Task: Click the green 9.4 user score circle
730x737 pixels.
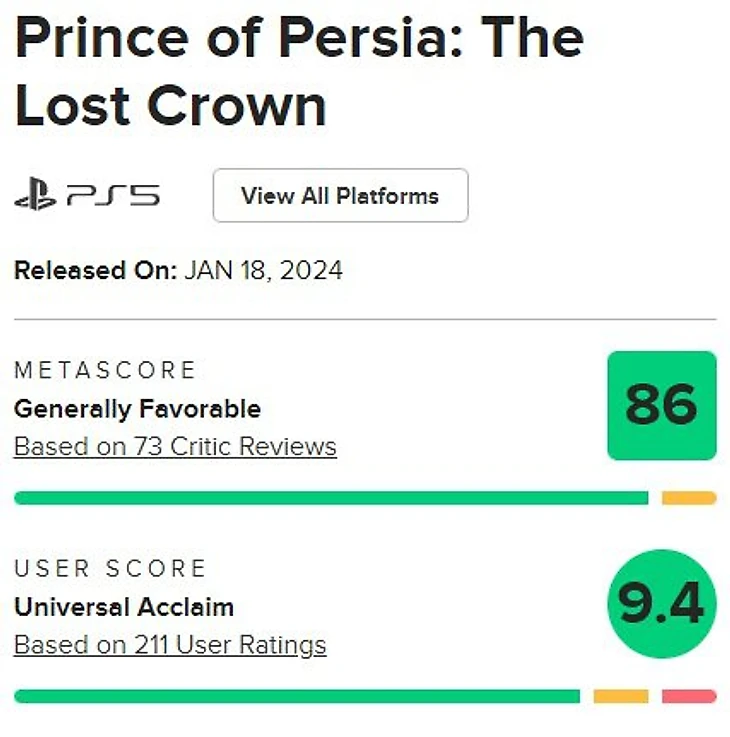Action: tap(661, 604)
